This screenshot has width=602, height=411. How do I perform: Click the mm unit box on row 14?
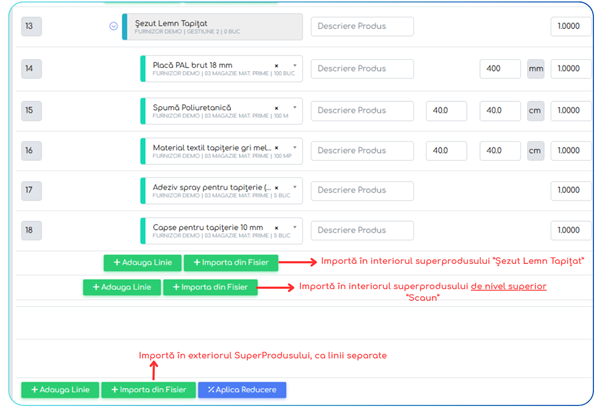(536, 69)
